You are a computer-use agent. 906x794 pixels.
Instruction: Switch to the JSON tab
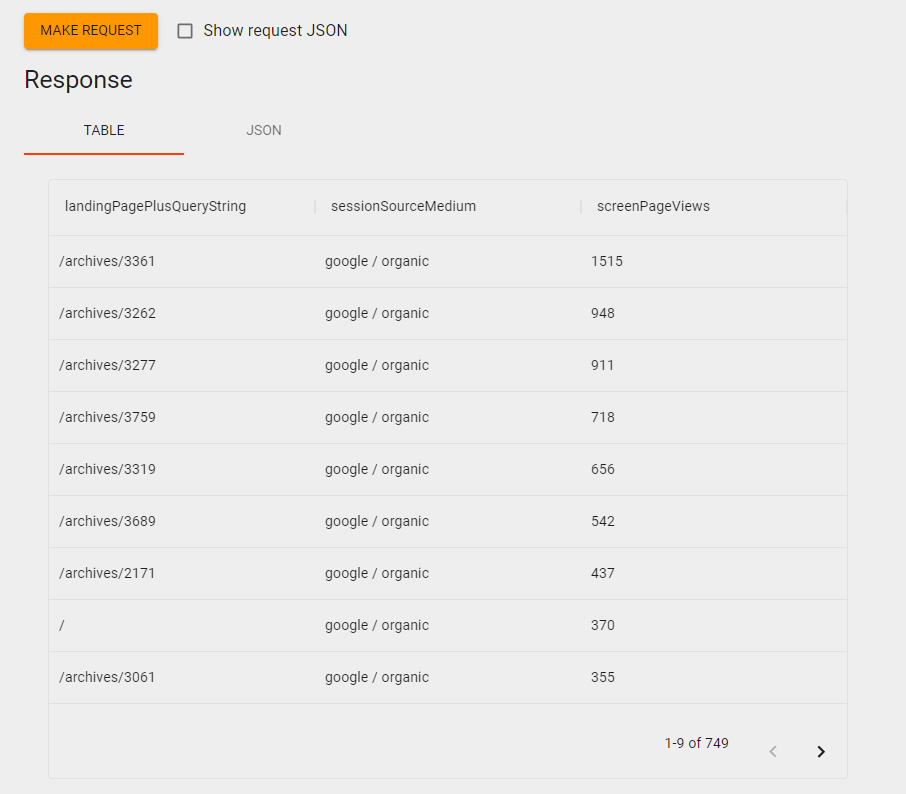click(x=263, y=131)
